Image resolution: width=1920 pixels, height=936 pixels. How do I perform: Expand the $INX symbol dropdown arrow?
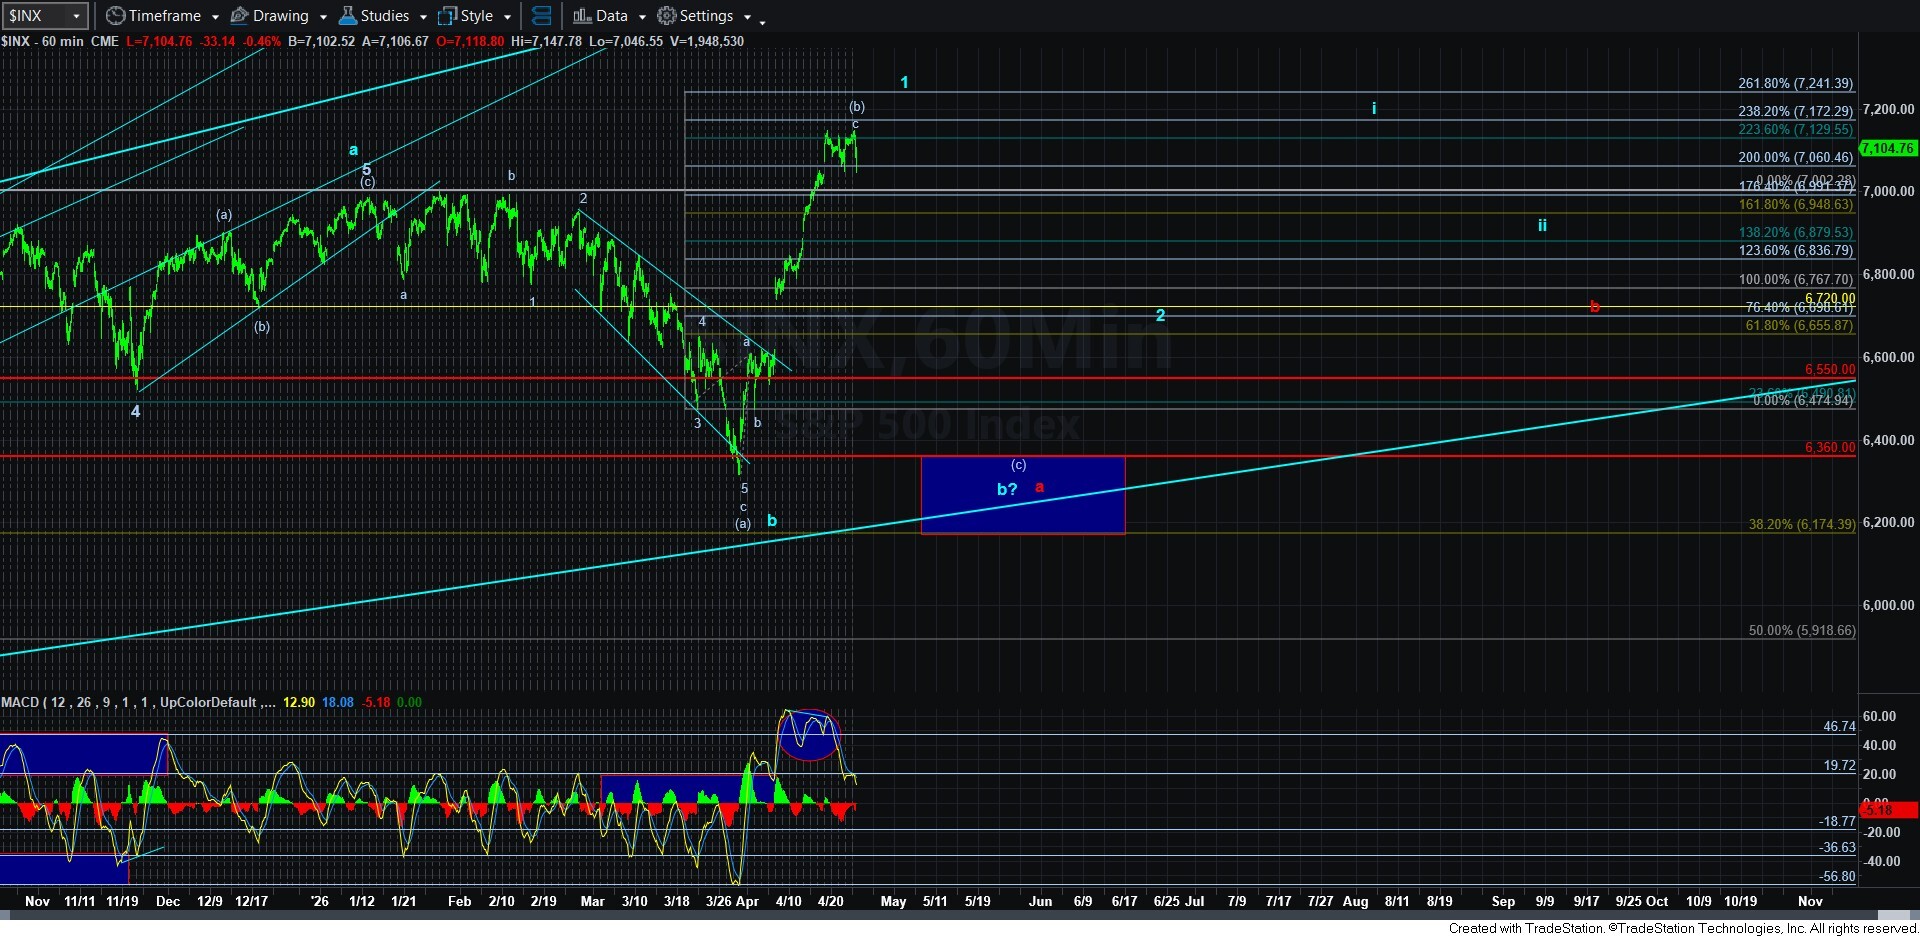(75, 17)
